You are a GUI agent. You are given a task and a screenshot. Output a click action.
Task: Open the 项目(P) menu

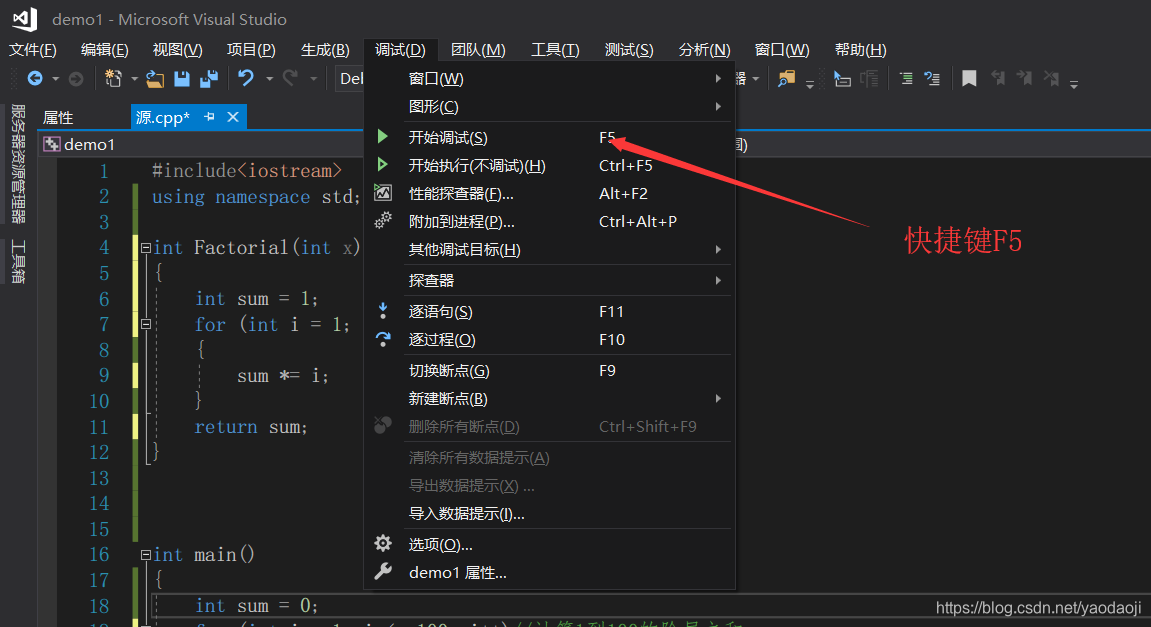251,50
